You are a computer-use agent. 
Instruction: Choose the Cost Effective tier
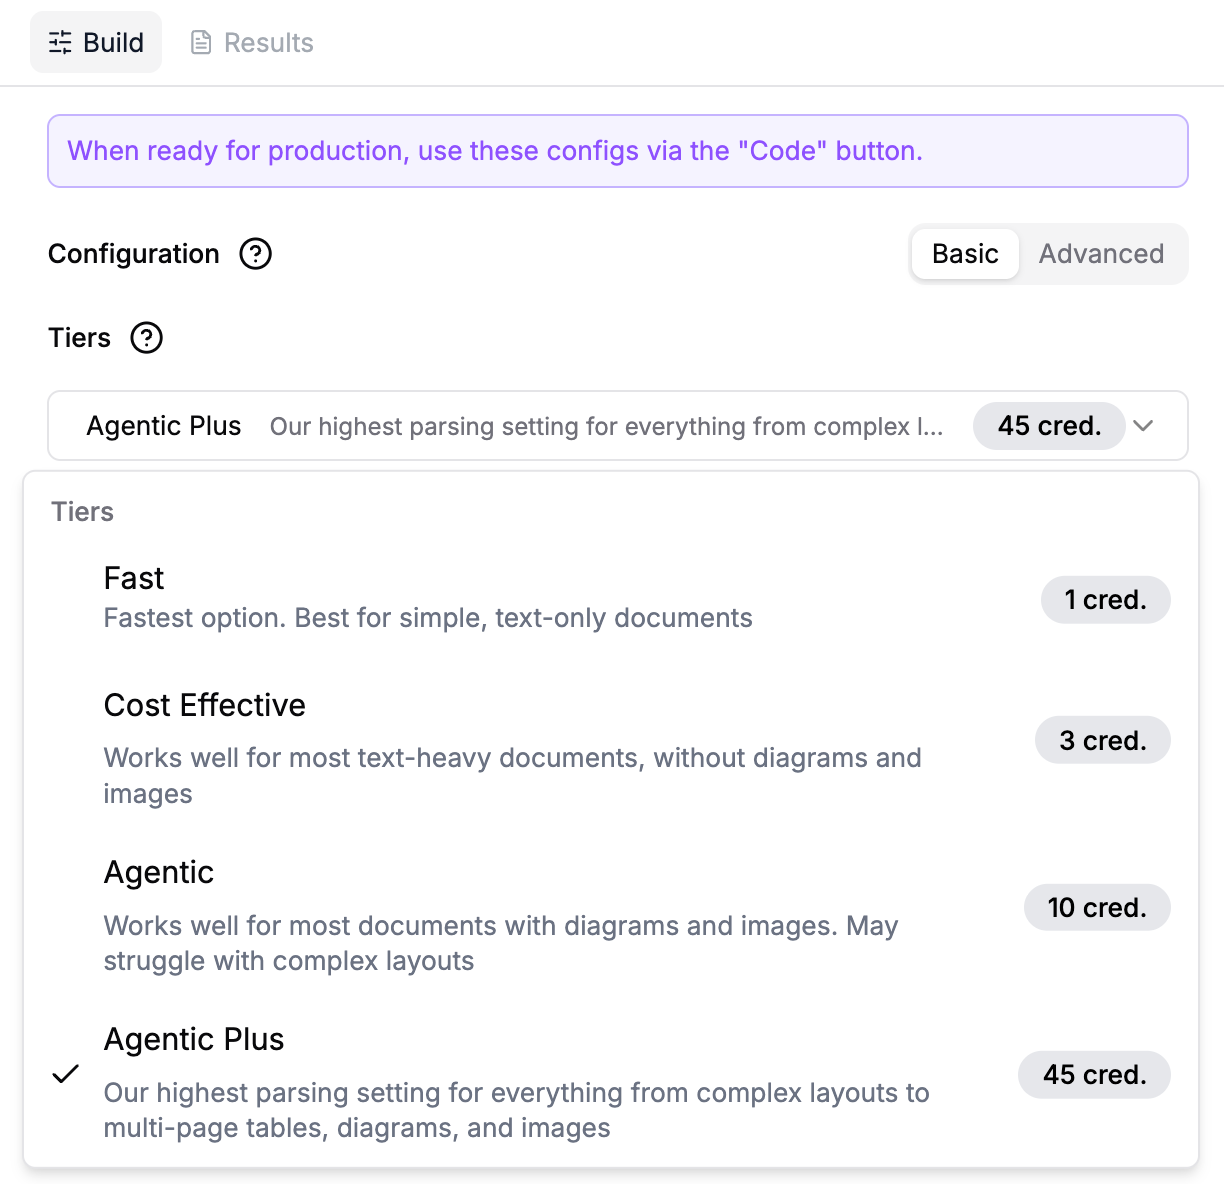(512, 747)
